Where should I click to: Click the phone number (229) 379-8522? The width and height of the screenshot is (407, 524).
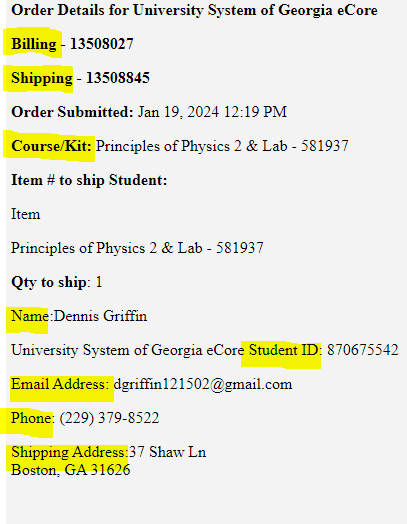pyautogui.click(x=109, y=418)
